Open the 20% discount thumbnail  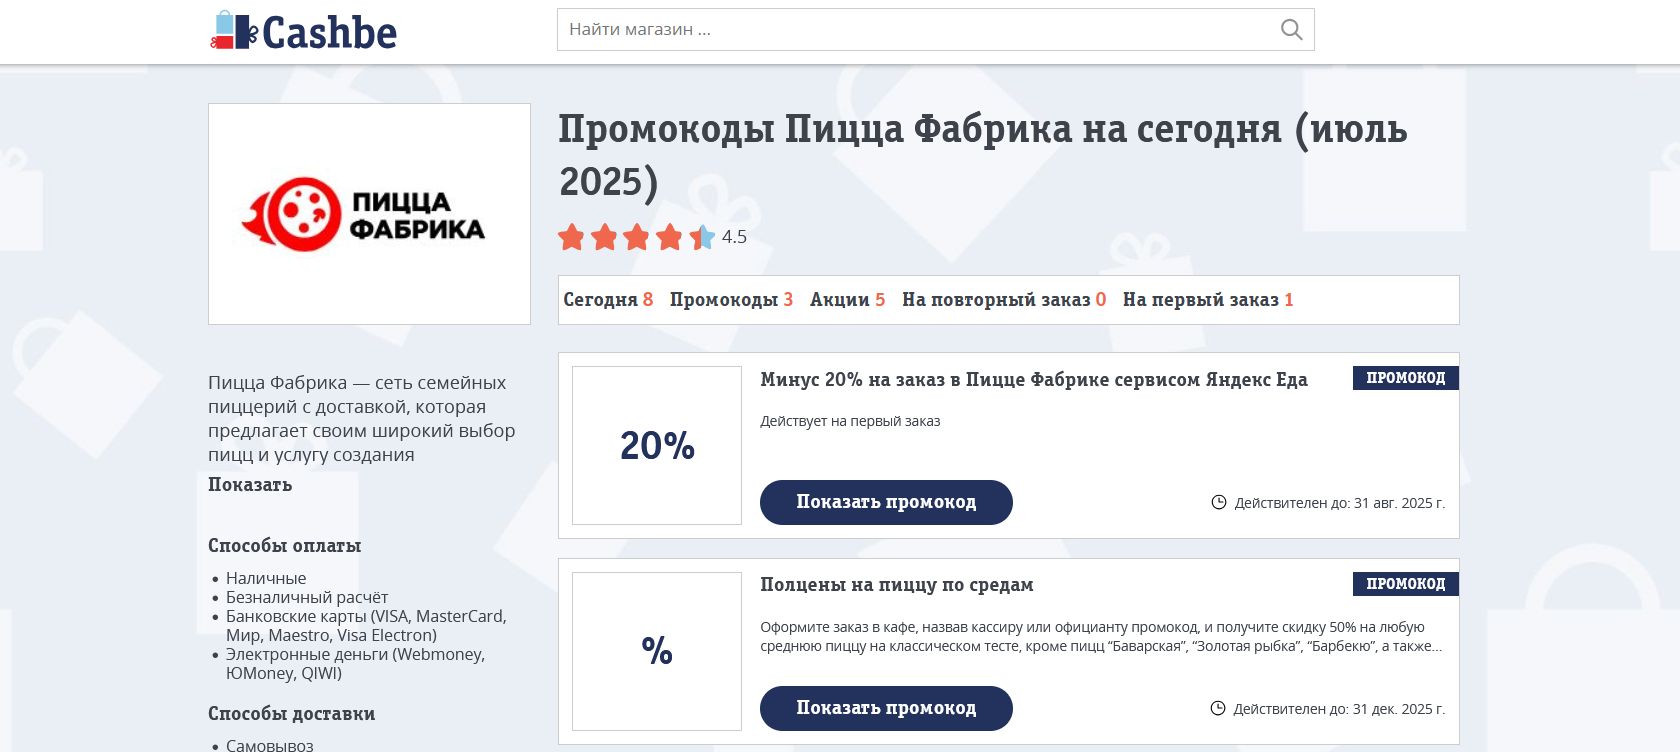click(657, 445)
